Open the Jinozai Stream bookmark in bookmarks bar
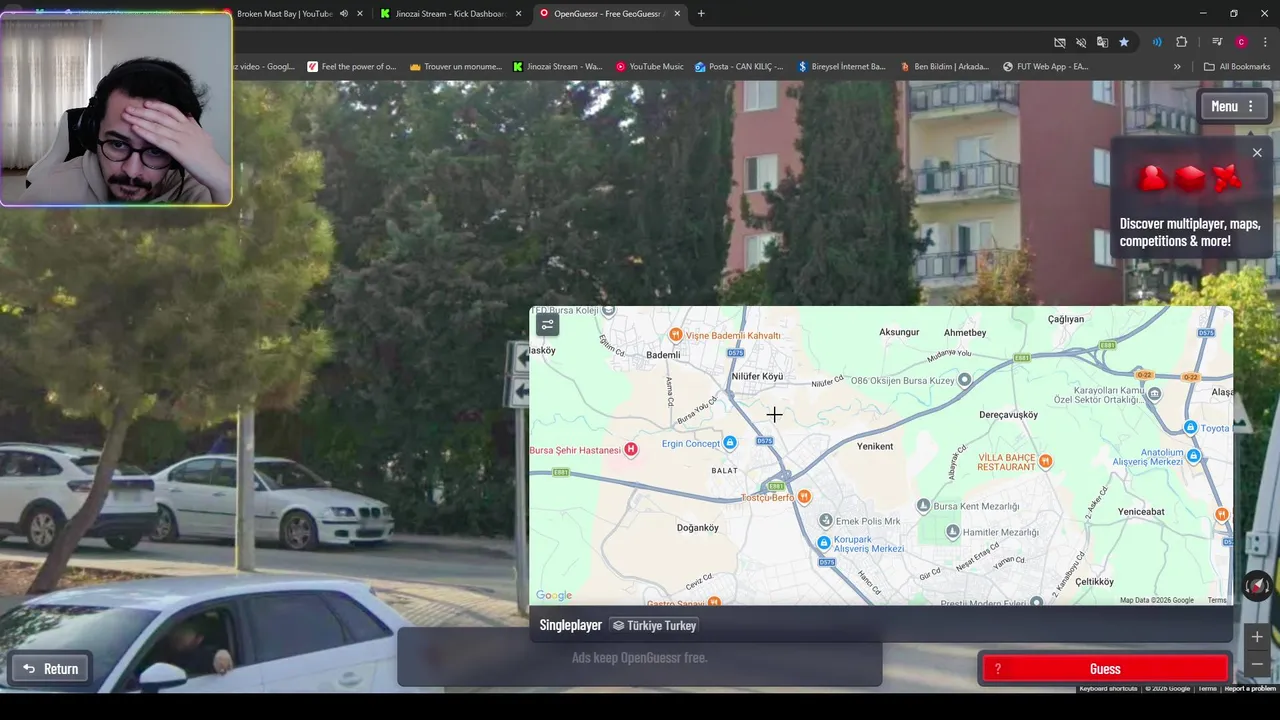 (557, 67)
